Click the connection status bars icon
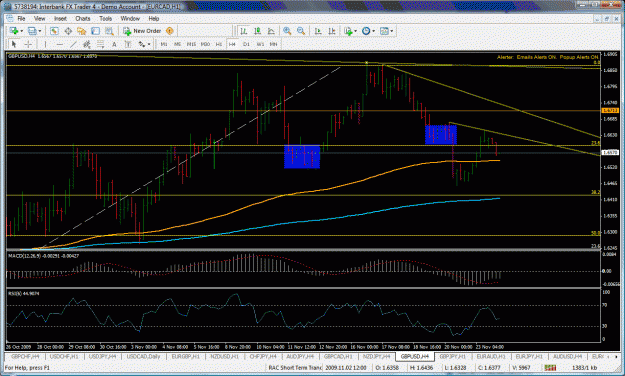The image size is (625, 376). click(550, 367)
